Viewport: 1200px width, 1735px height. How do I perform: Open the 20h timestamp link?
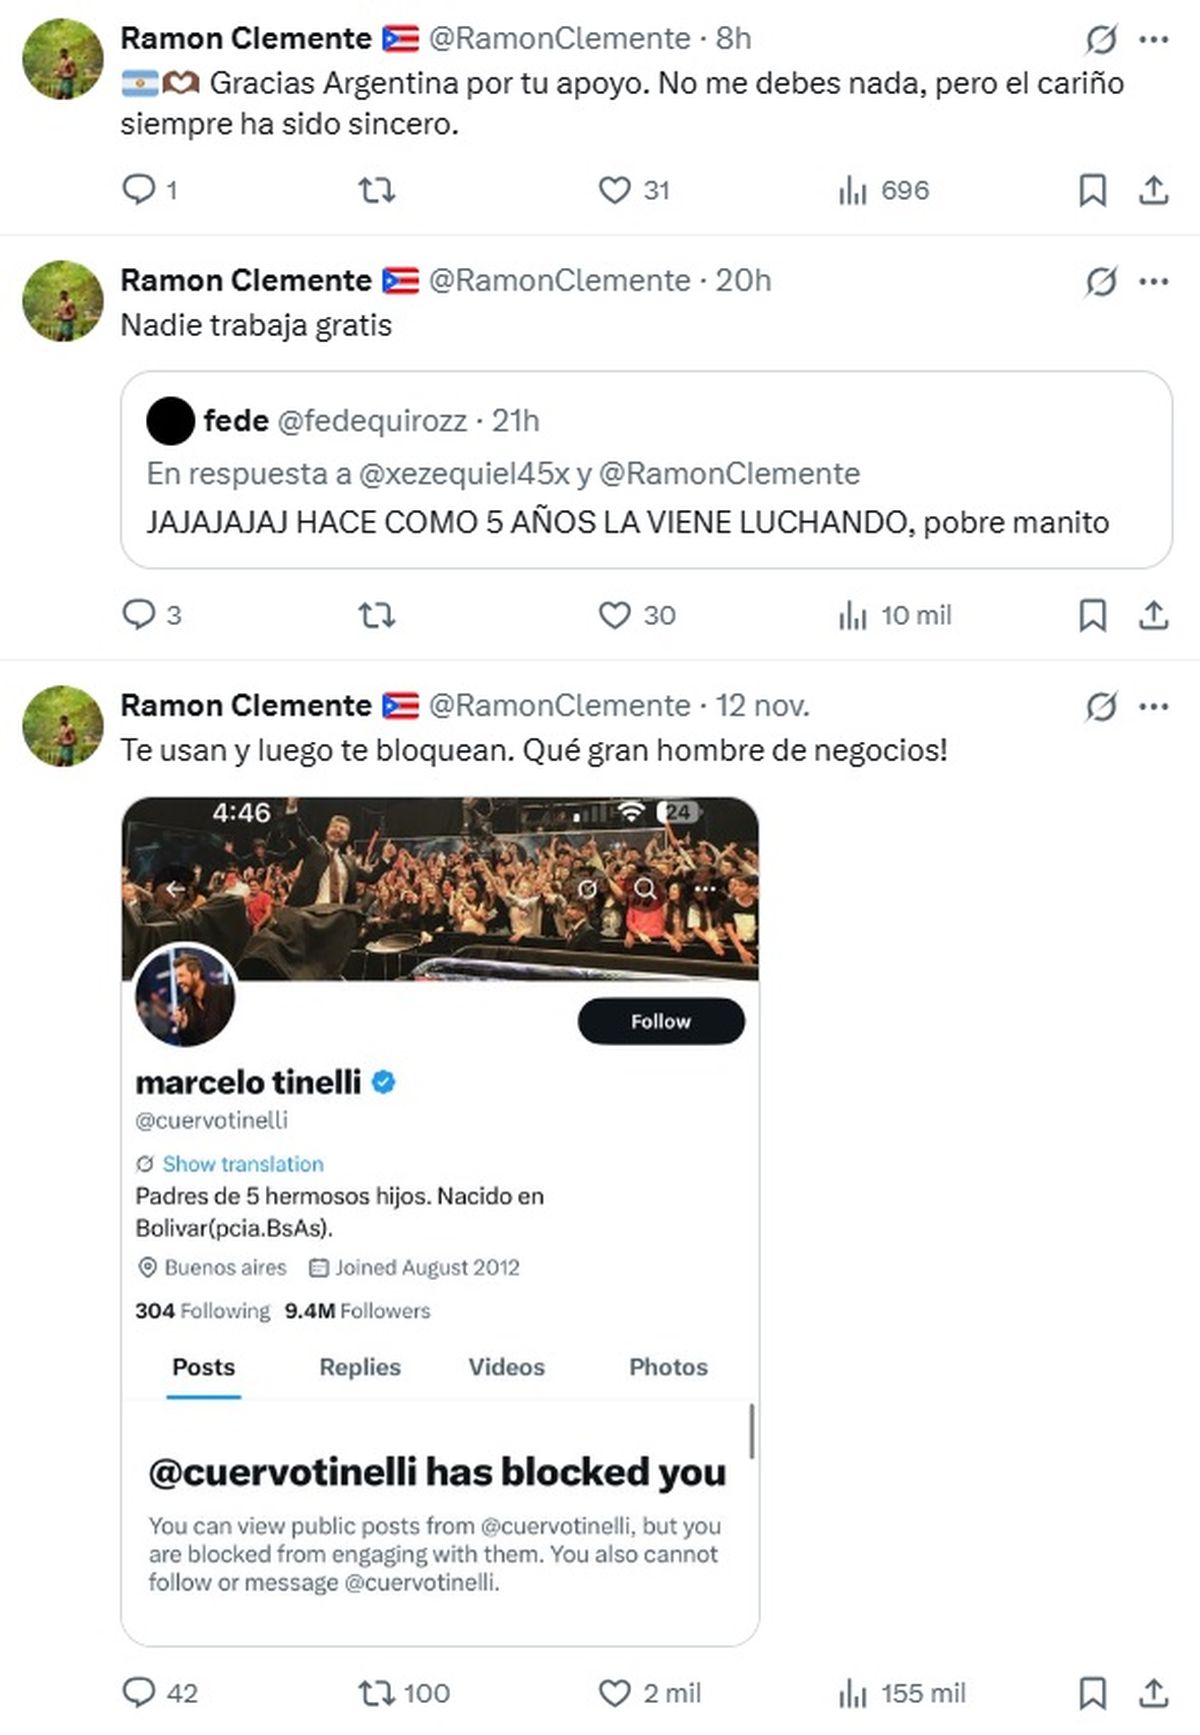tap(743, 281)
